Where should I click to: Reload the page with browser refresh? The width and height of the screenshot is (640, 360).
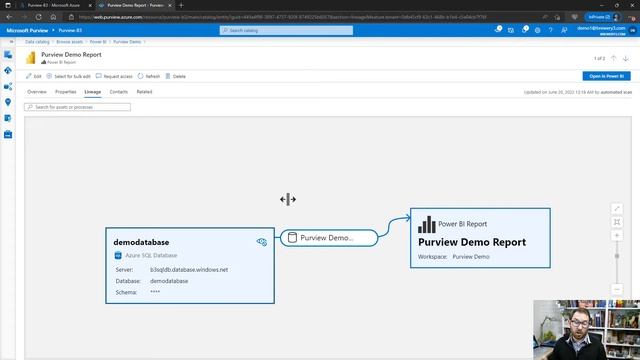point(38,17)
